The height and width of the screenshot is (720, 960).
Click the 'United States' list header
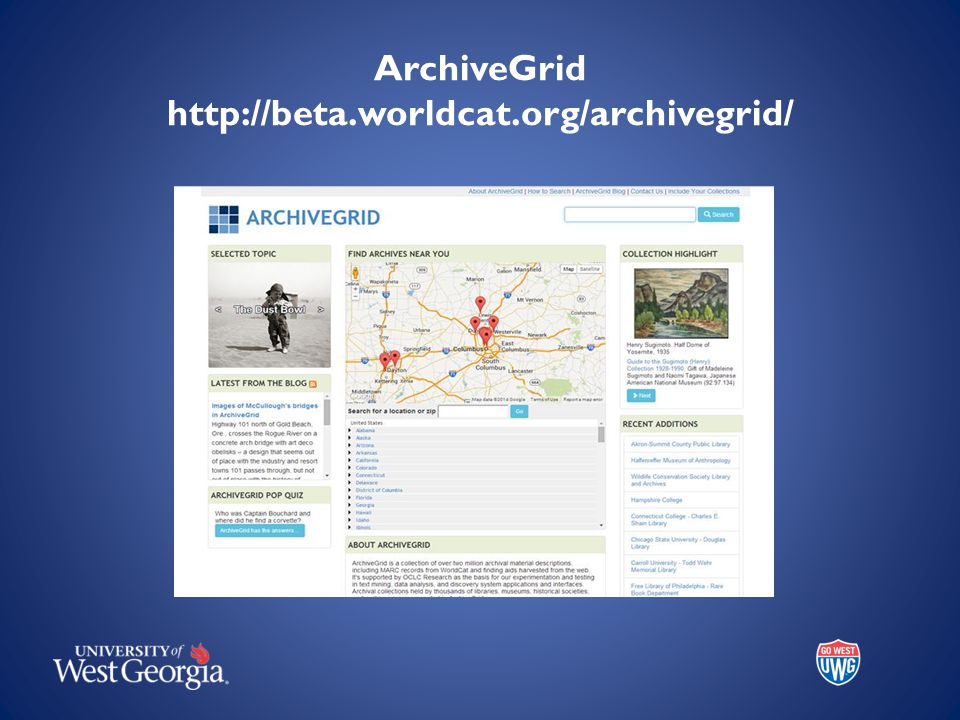pos(366,423)
